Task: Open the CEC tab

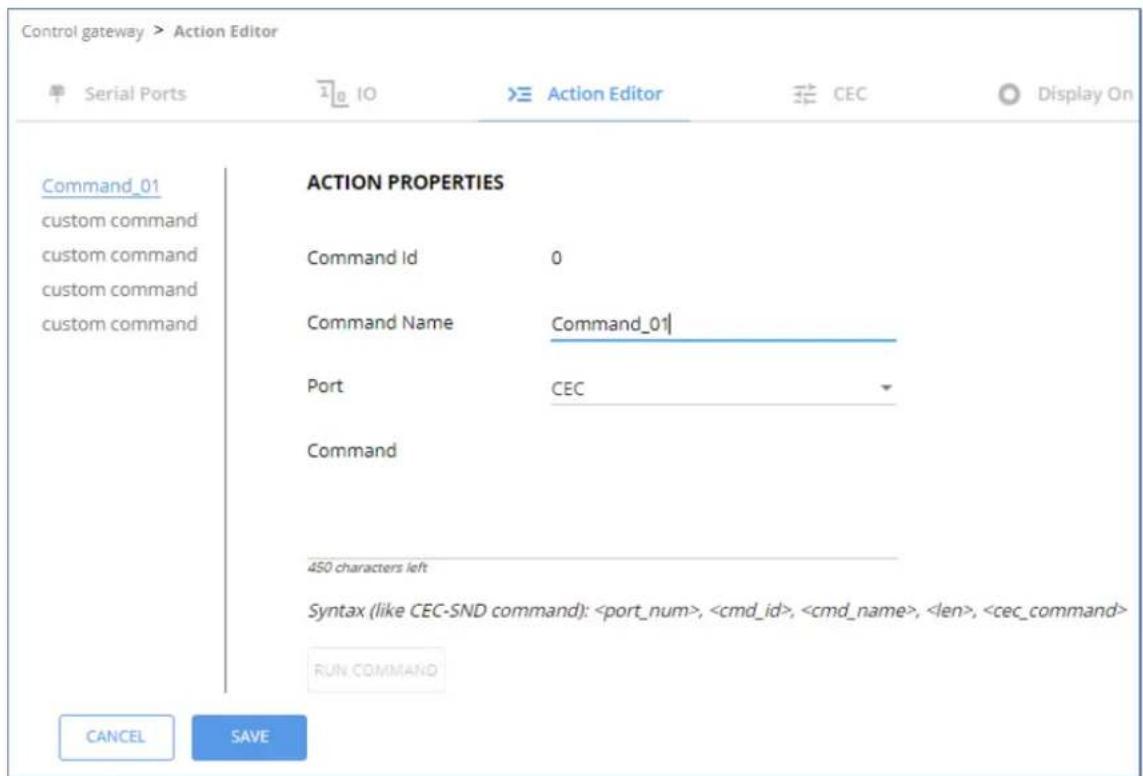Action: 850,94
